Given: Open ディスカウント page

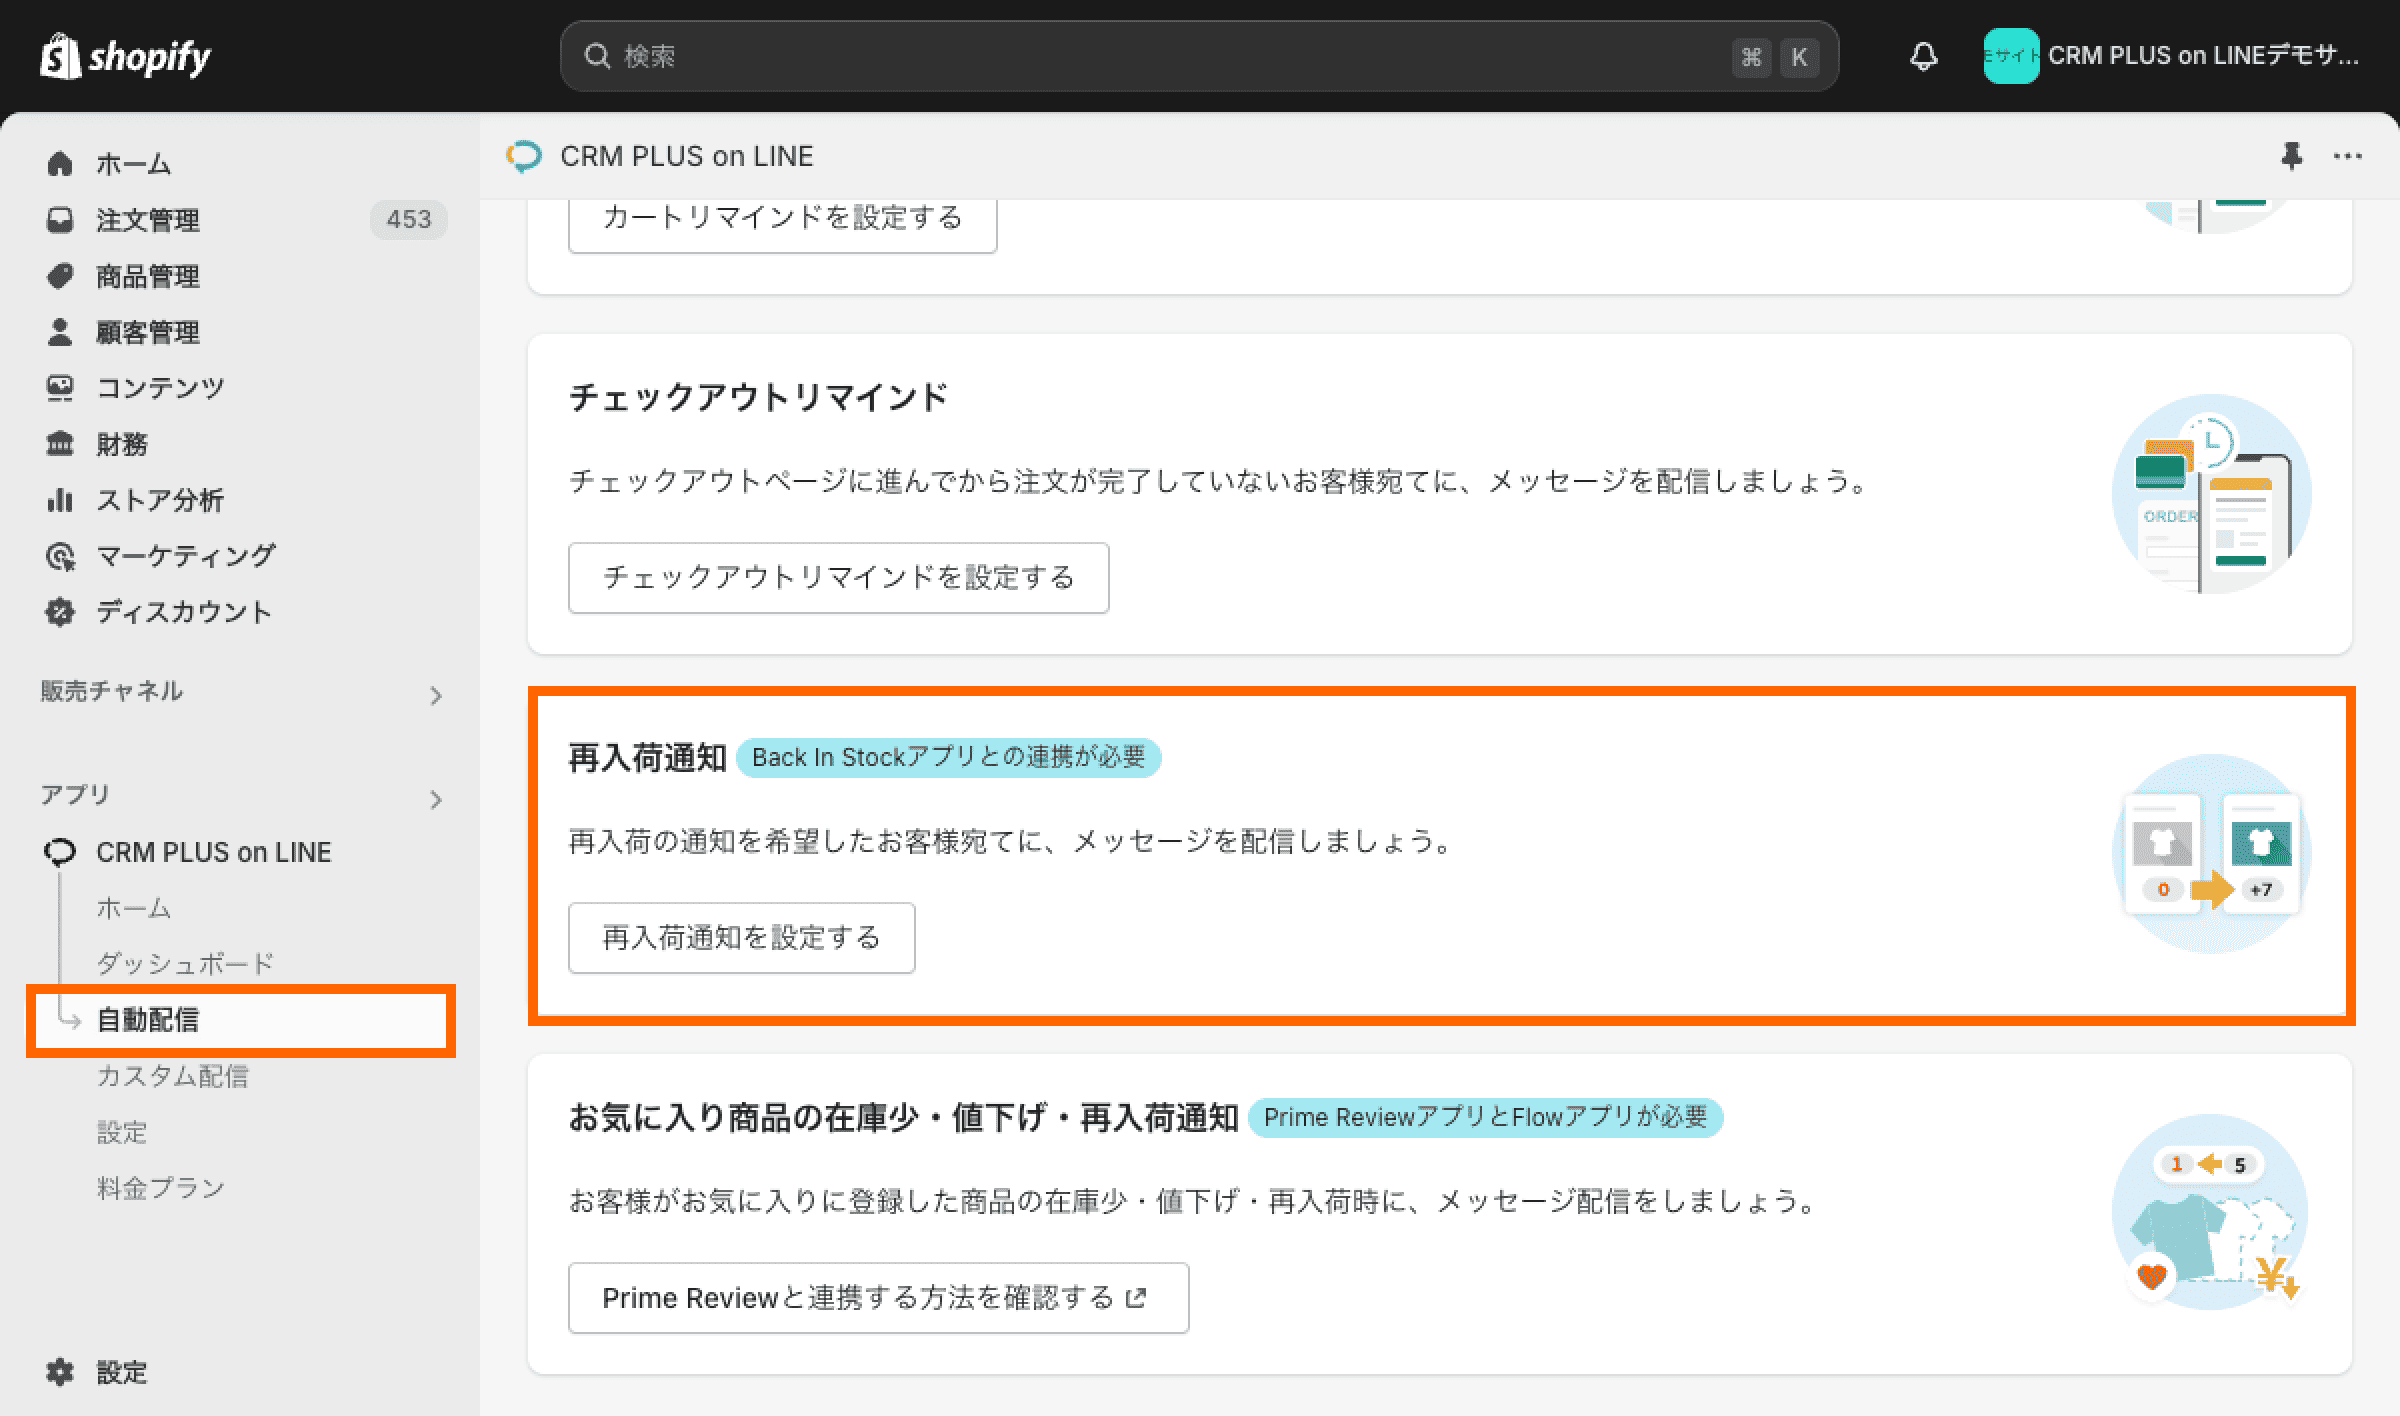Looking at the screenshot, I should click(x=184, y=612).
